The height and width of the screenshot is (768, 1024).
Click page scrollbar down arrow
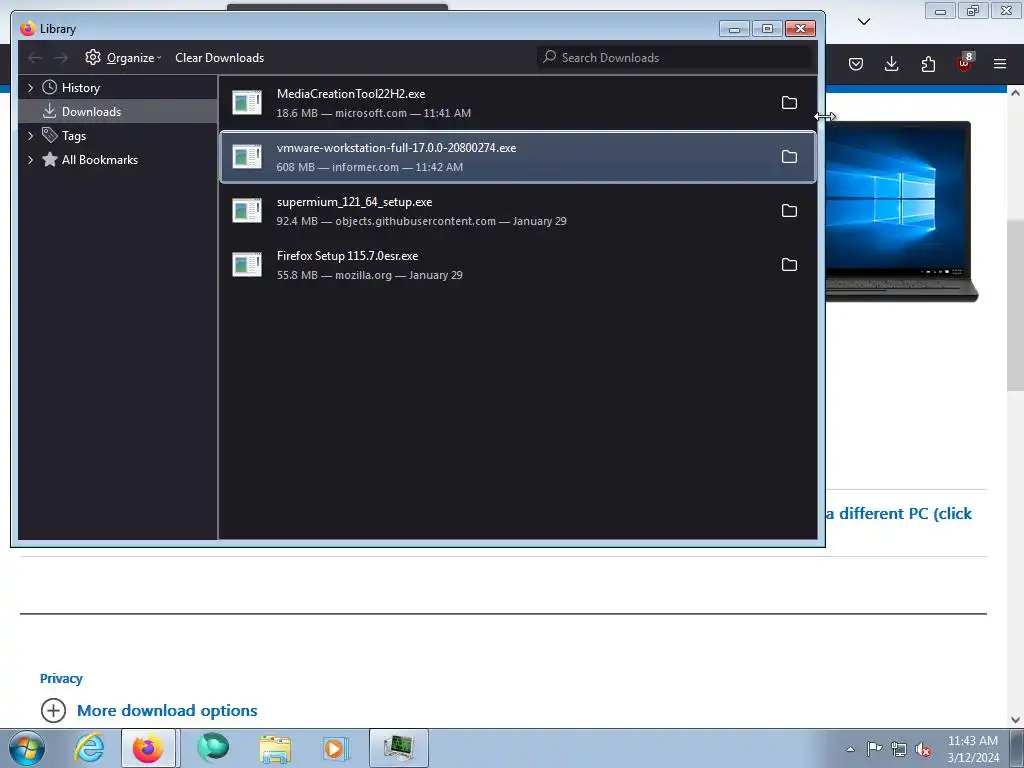1016,720
